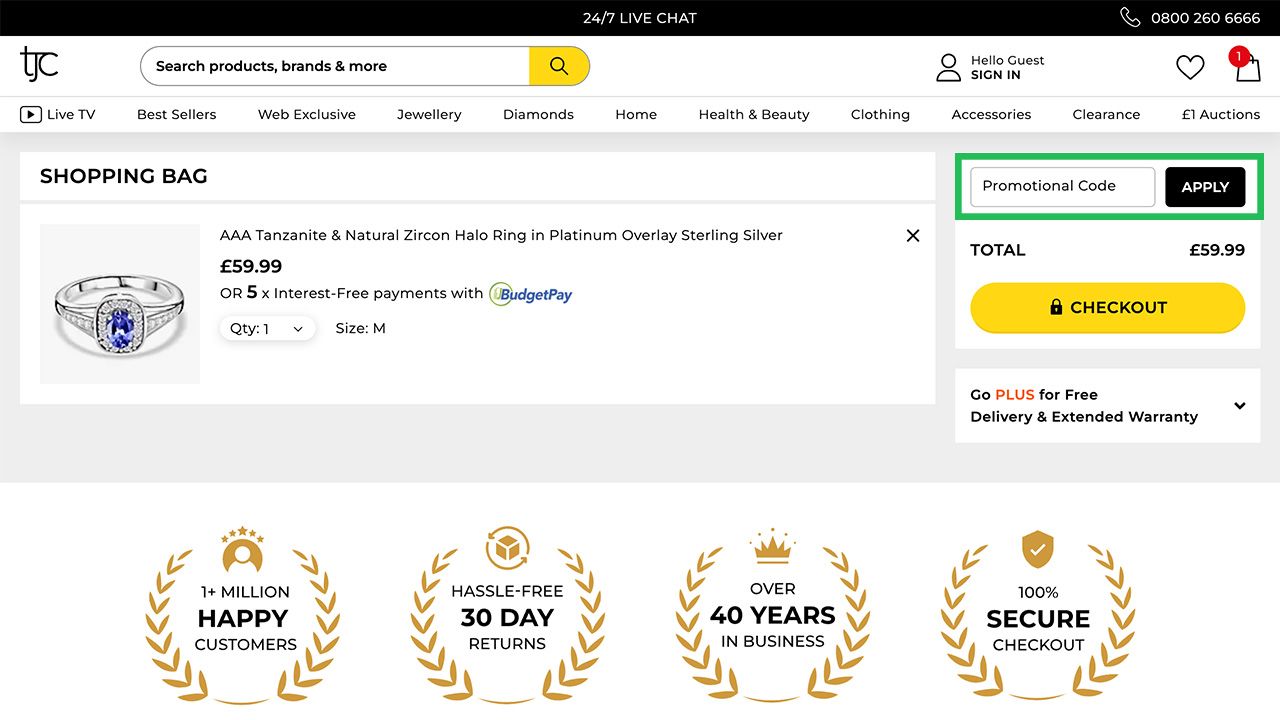Click the Tanzanite ring product title
1280x720 pixels.
501,235
